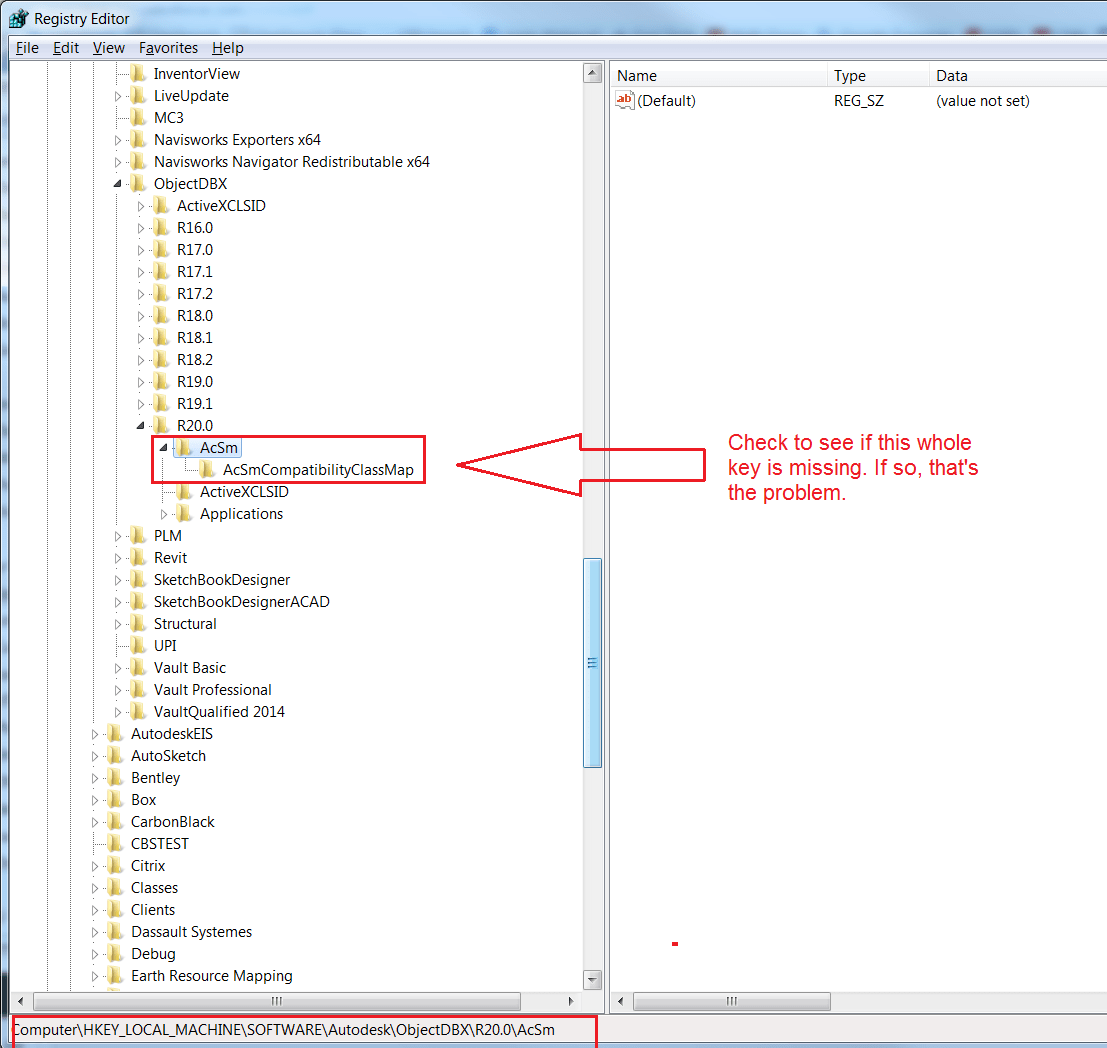This screenshot has width=1107, height=1048.
Task: Click the R20.0 folder icon
Action: [162, 425]
